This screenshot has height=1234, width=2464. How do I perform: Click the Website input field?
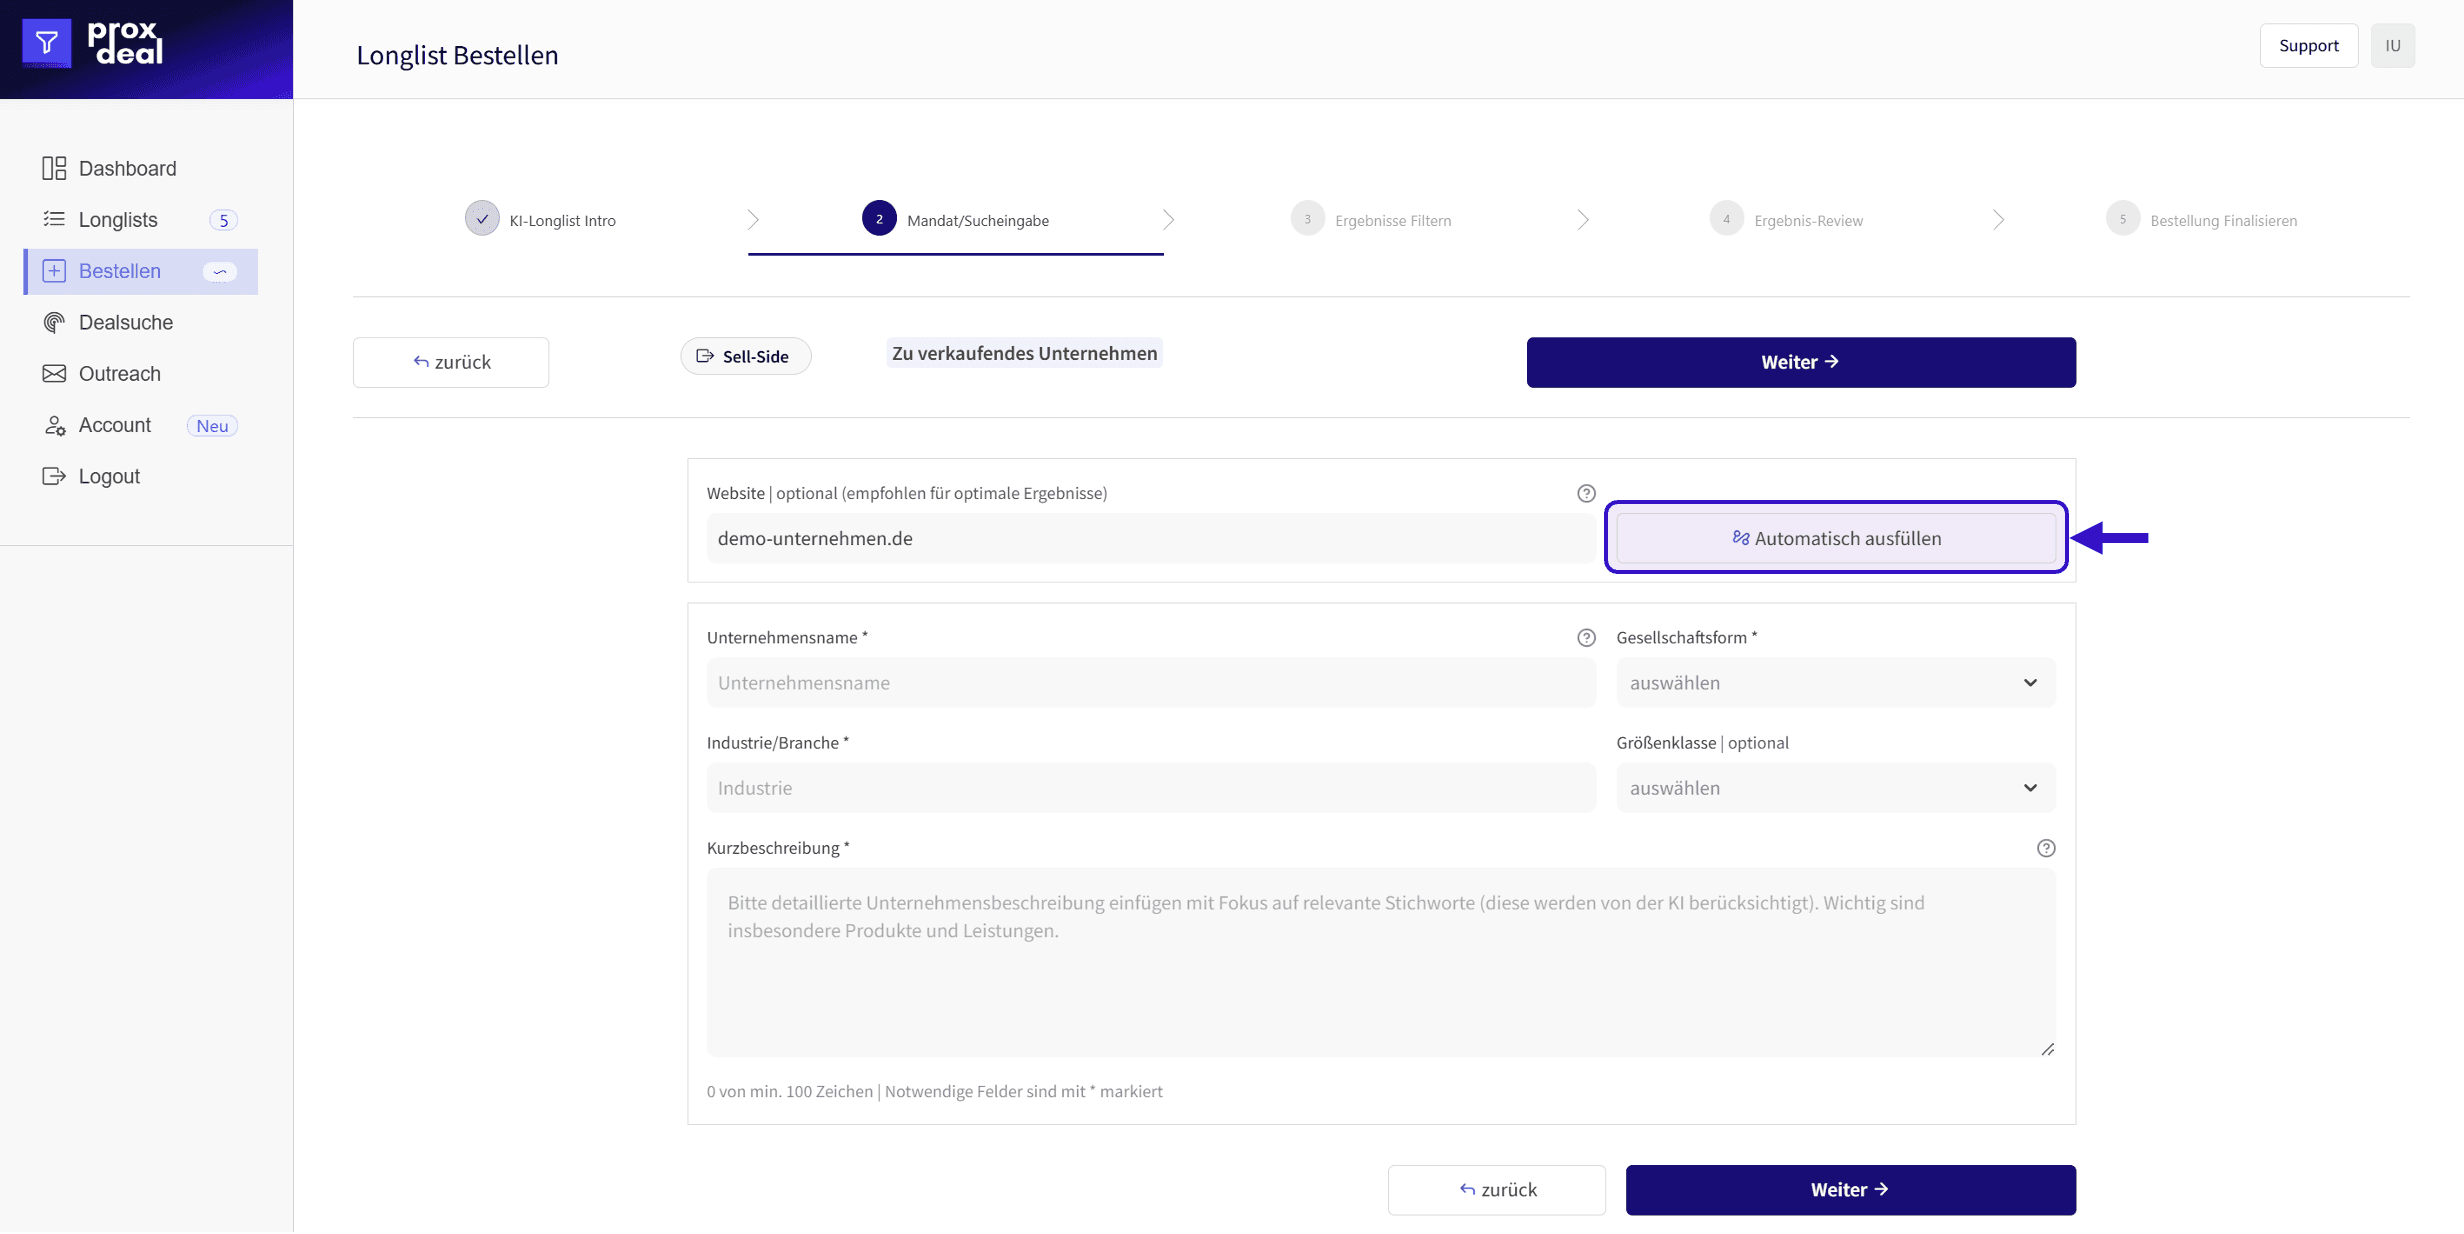1151,538
